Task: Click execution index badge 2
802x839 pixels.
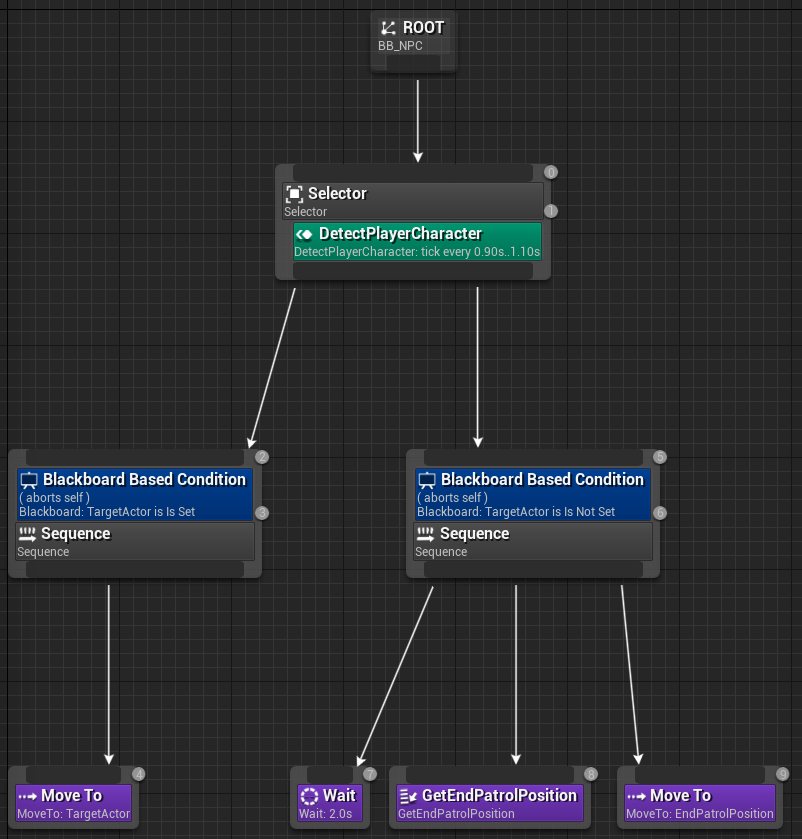Action: point(262,457)
